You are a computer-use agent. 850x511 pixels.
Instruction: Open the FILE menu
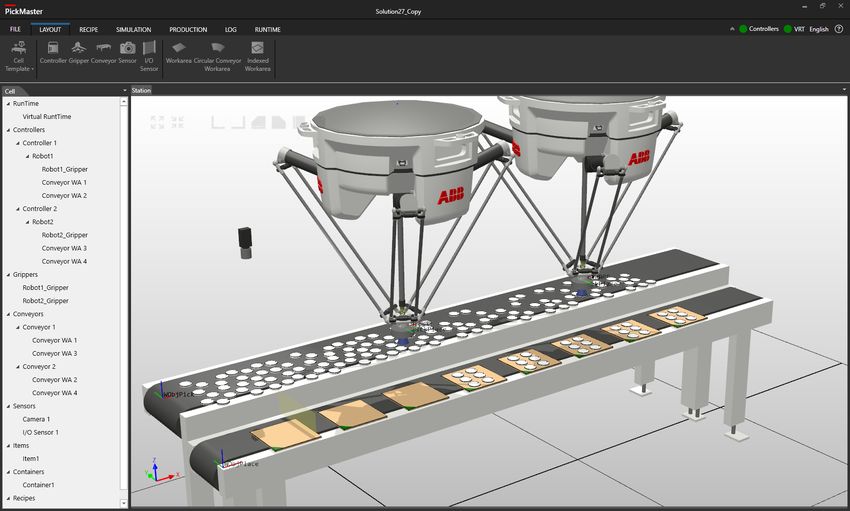click(x=15, y=29)
